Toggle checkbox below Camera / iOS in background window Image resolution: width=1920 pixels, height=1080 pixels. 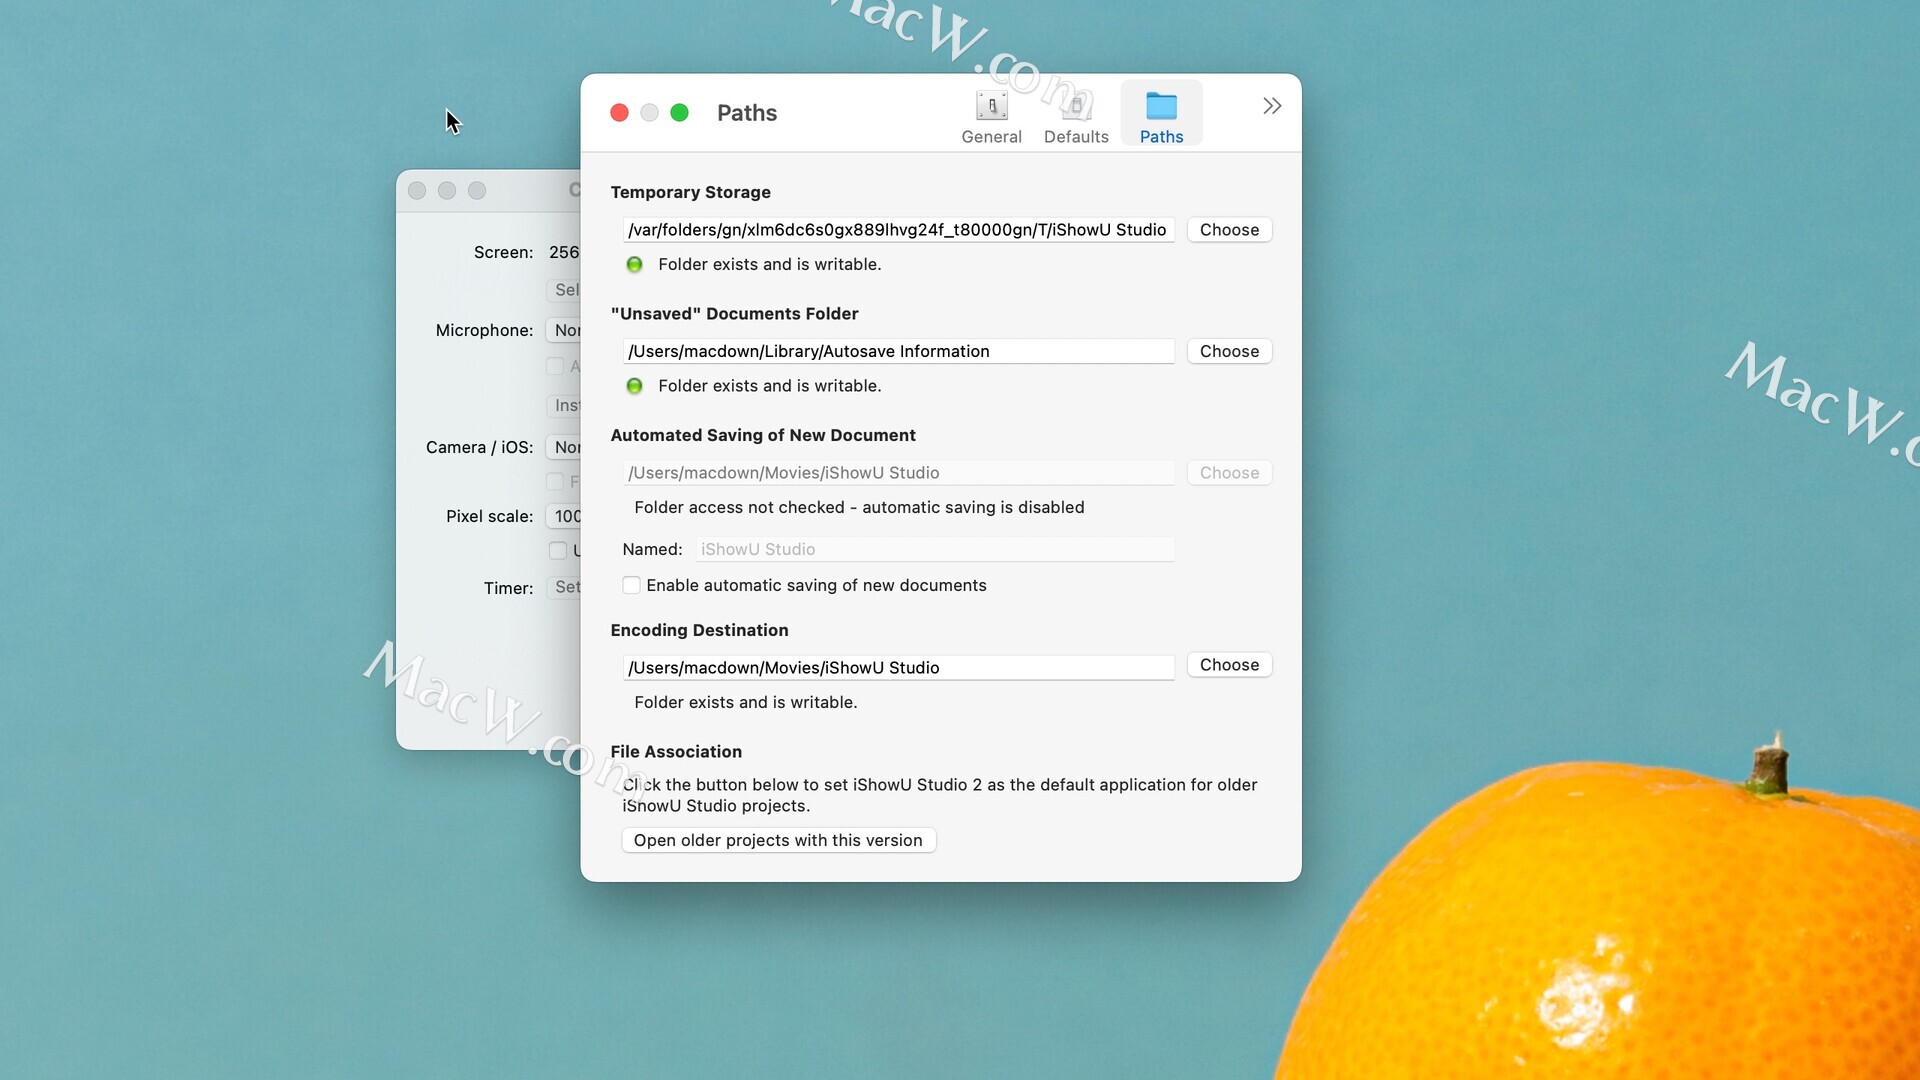tap(555, 482)
